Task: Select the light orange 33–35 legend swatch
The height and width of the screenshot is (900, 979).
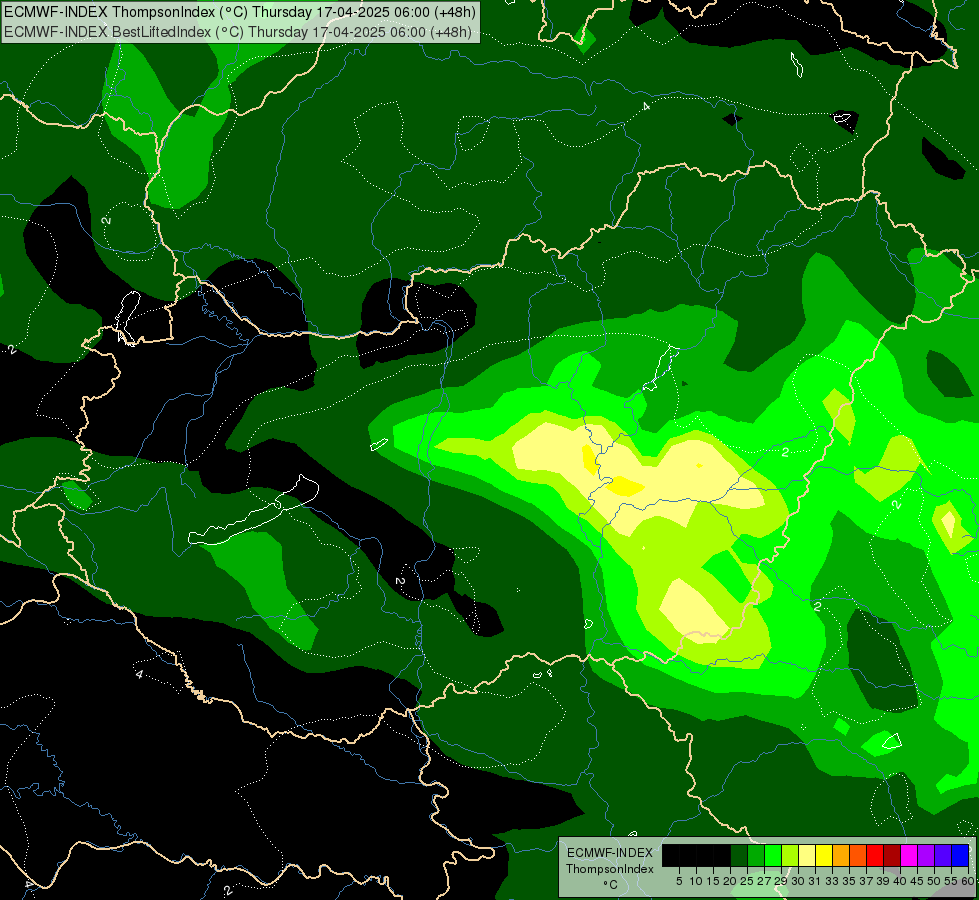Action: point(841,855)
